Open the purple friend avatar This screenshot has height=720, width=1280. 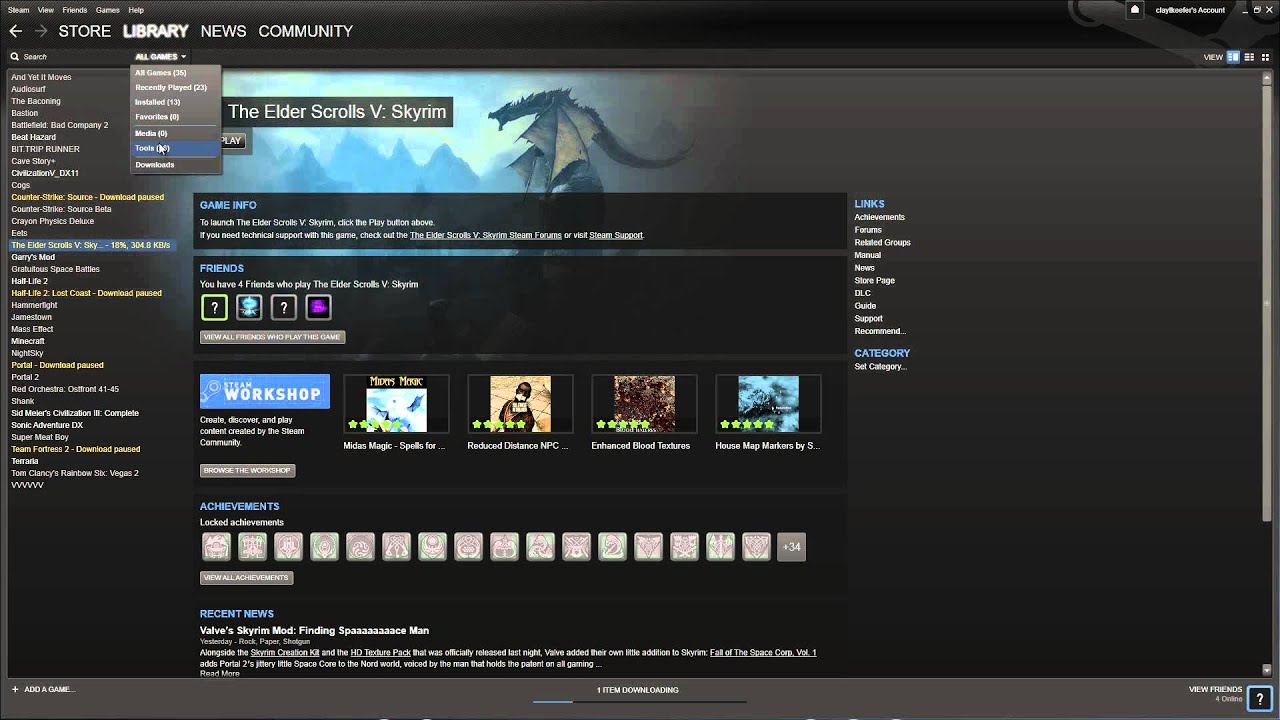pos(318,307)
